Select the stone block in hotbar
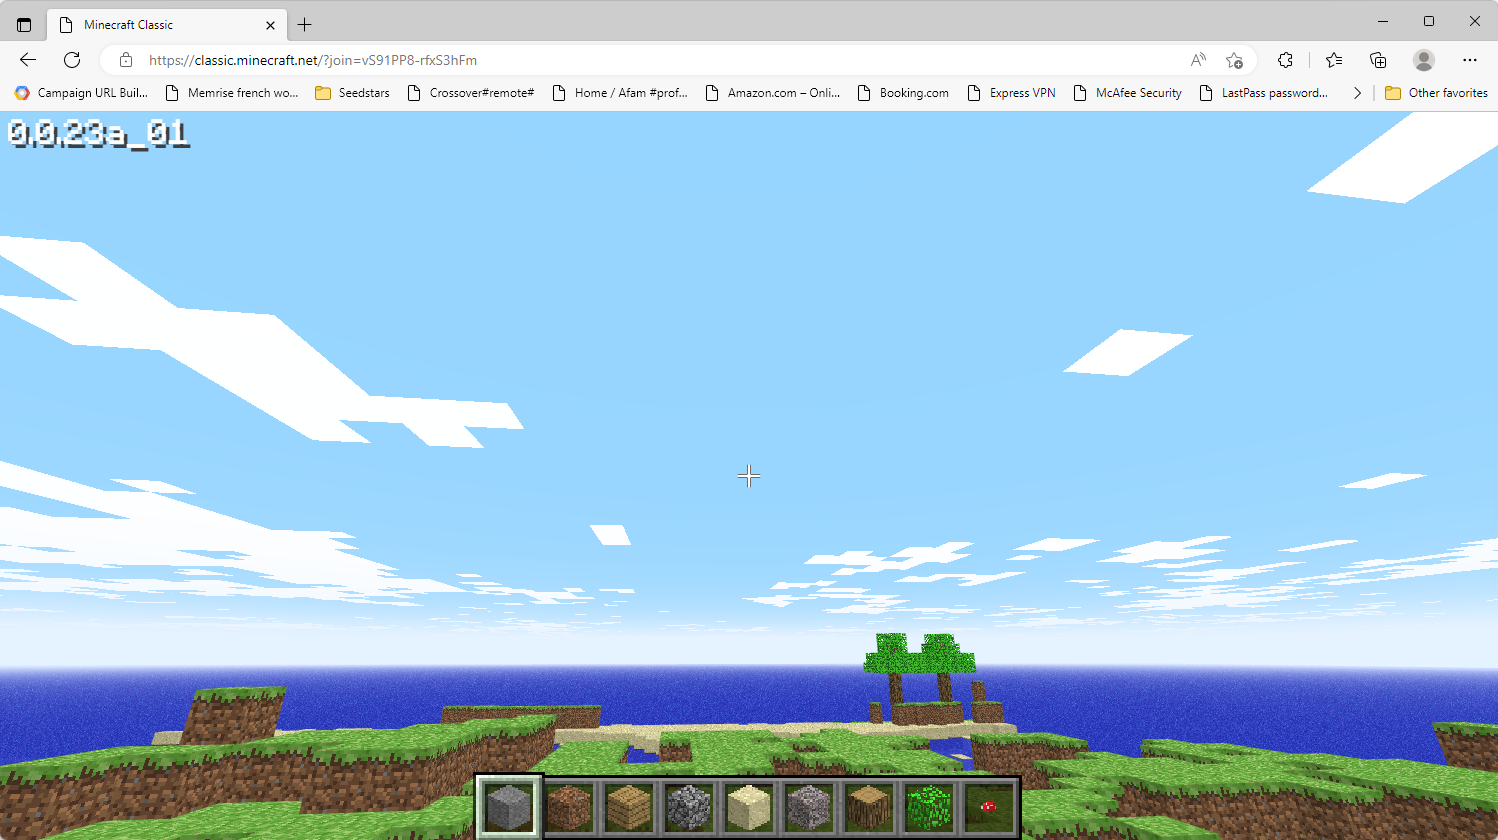The width and height of the screenshot is (1498, 840). [x=509, y=807]
